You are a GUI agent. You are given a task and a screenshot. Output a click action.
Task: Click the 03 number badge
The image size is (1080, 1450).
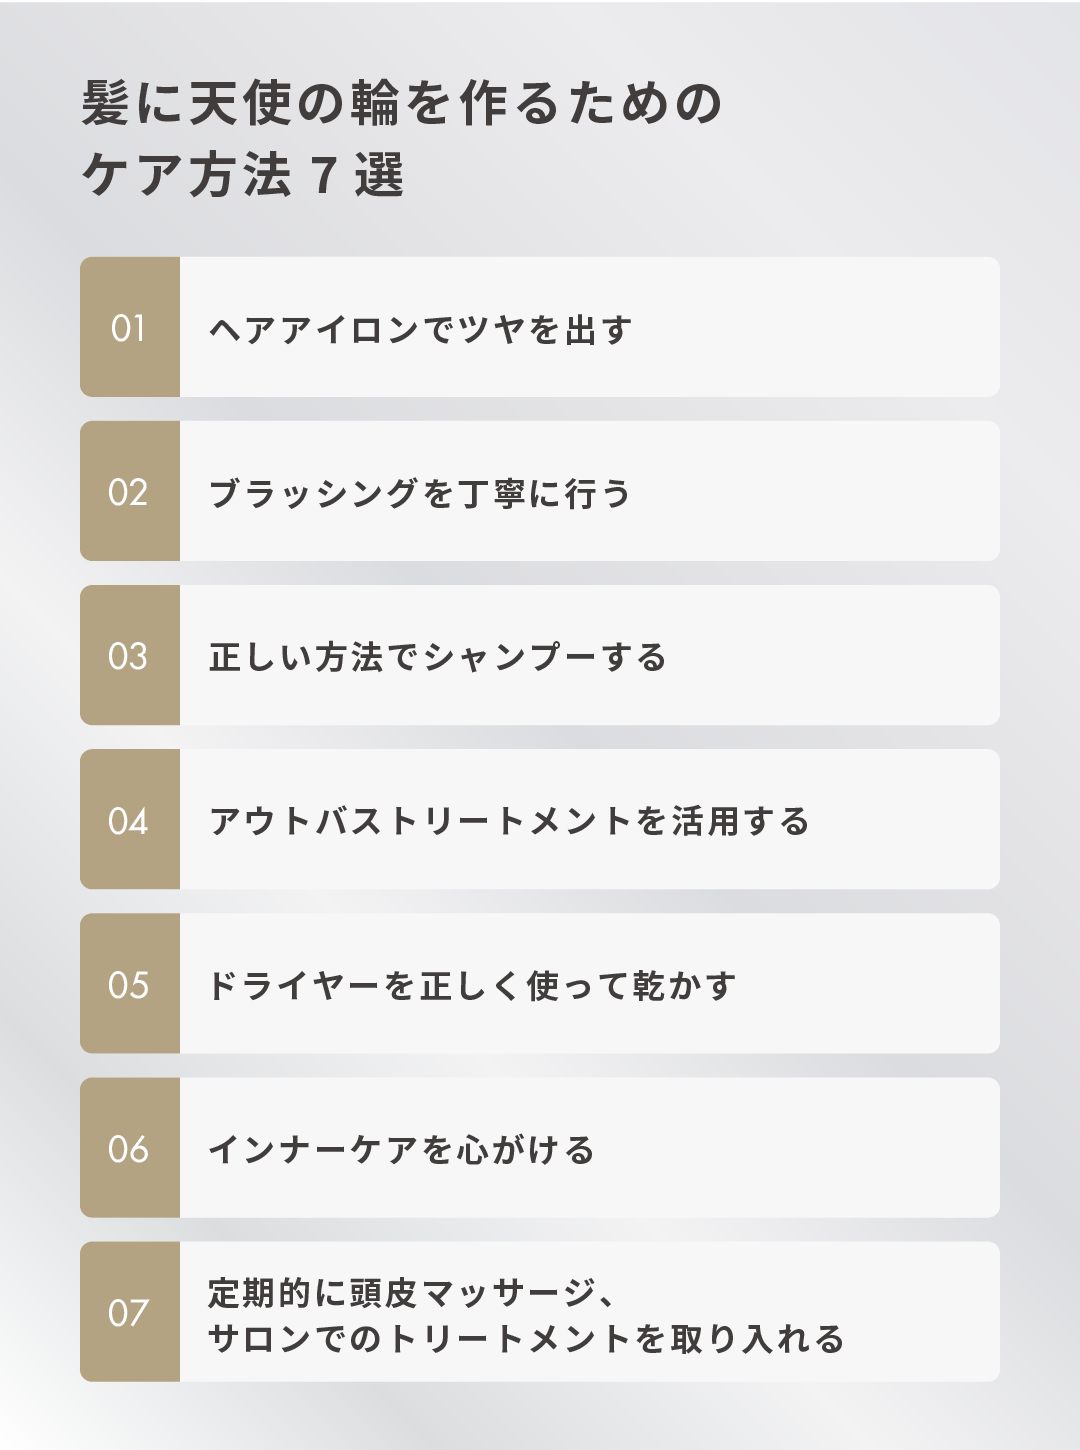[x=130, y=655]
